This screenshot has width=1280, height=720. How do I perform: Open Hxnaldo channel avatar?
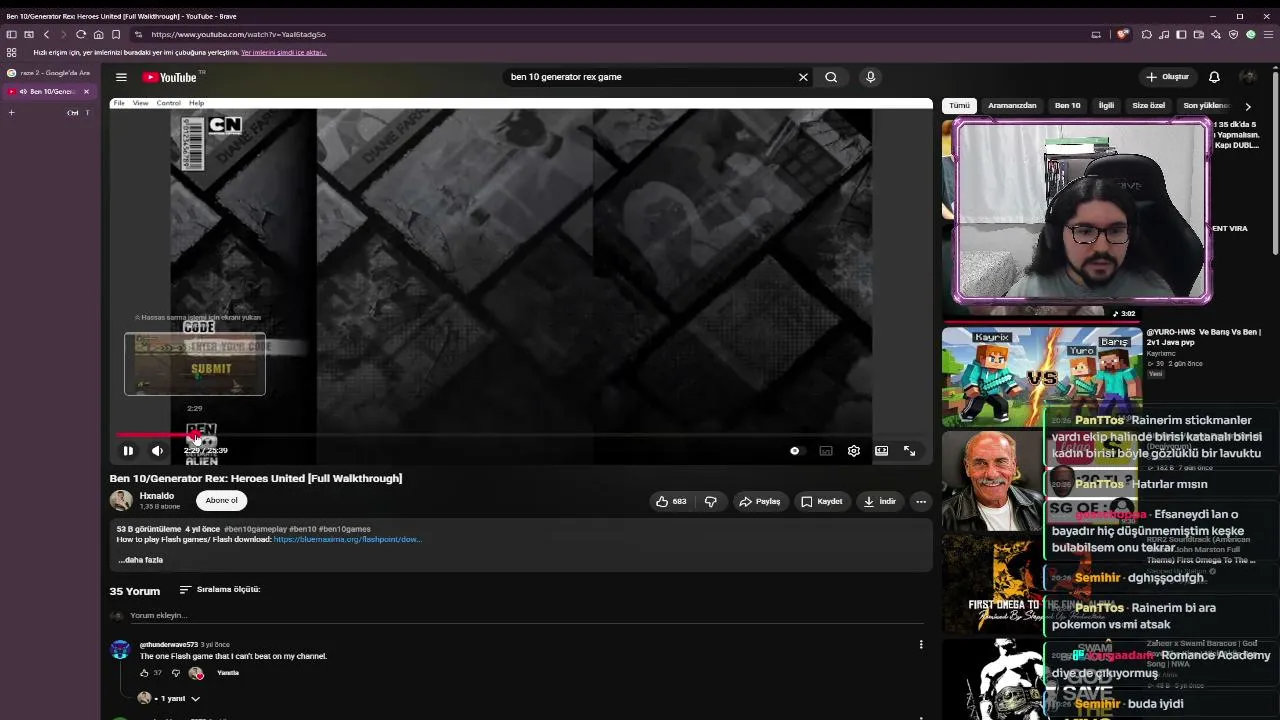pos(121,500)
